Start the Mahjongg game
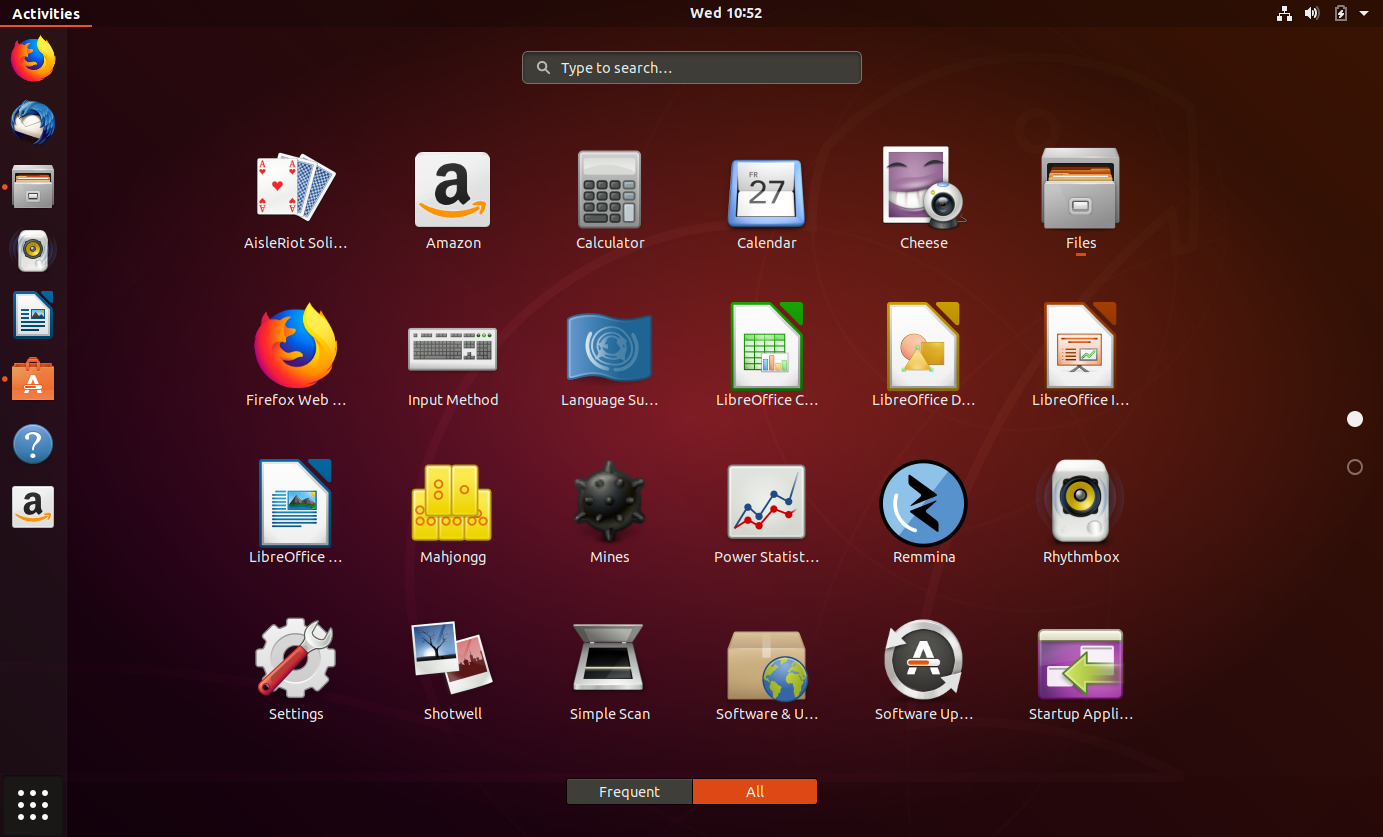 coord(452,502)
